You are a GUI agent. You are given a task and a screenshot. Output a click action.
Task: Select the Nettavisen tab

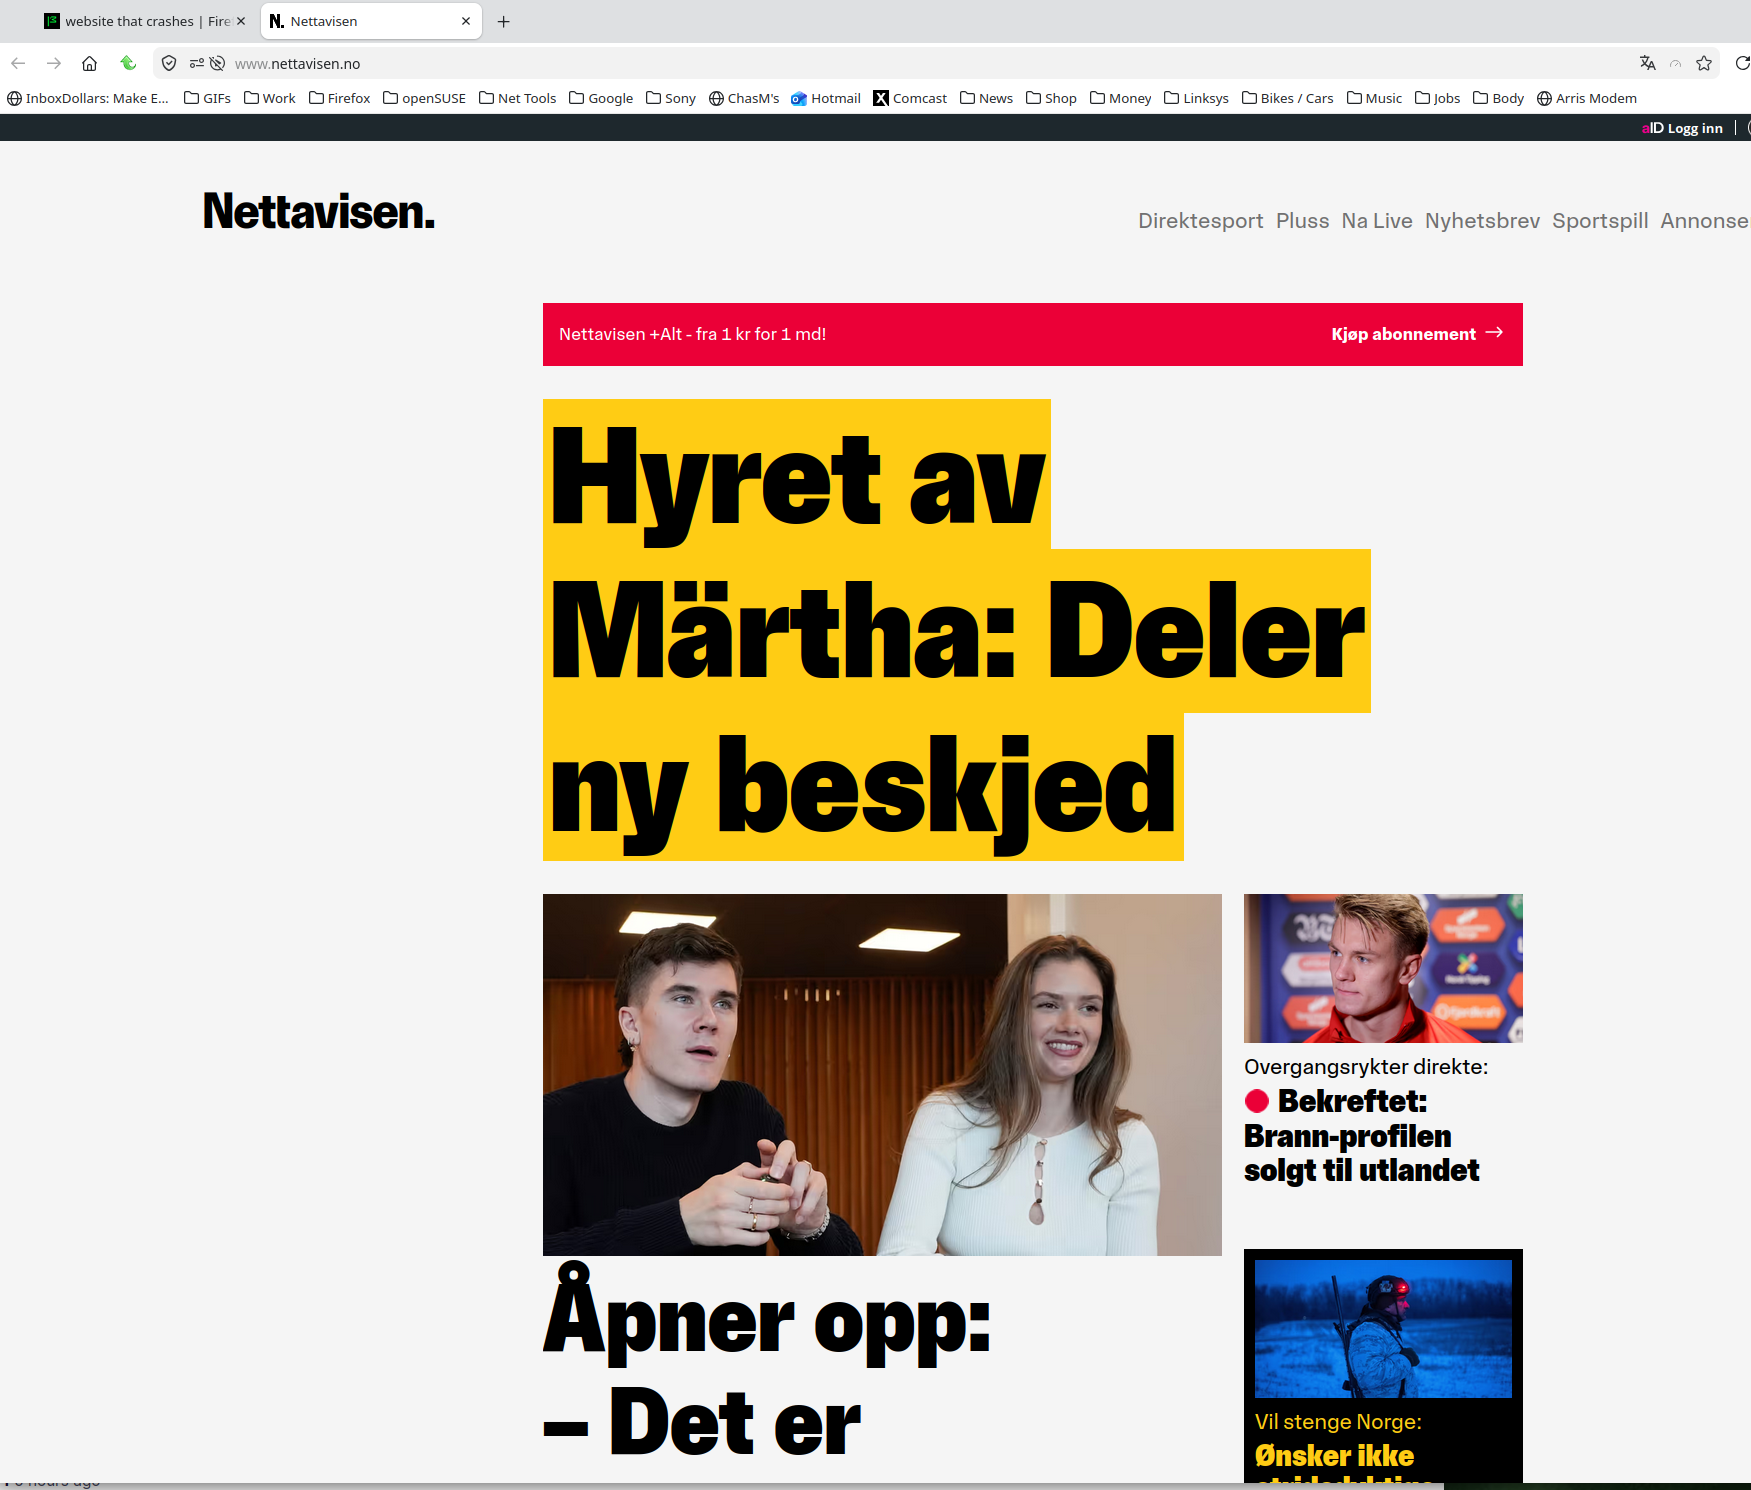[x=371, y=21]
